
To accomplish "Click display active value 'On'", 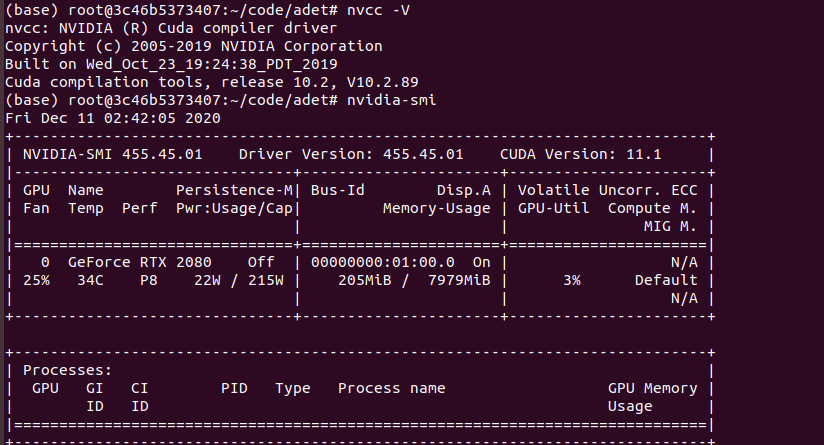I will (481, 262).
